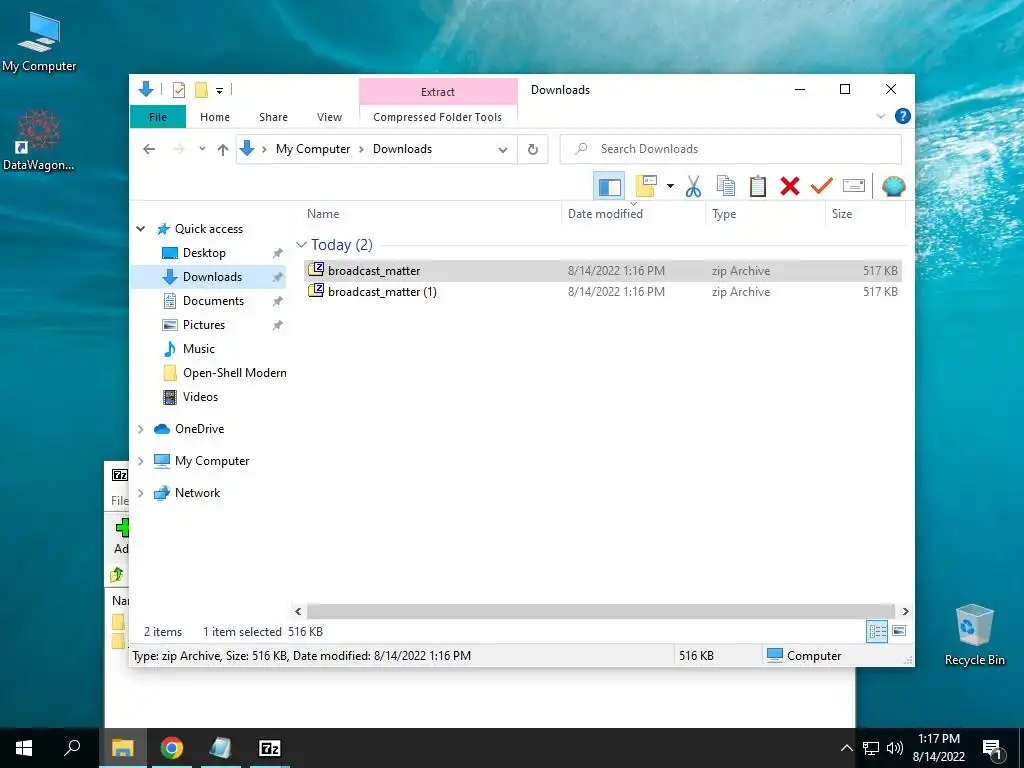Open Google Chrome from the taskbar
The height and width of the screenshot is (768, 1024).
[171, 748]
